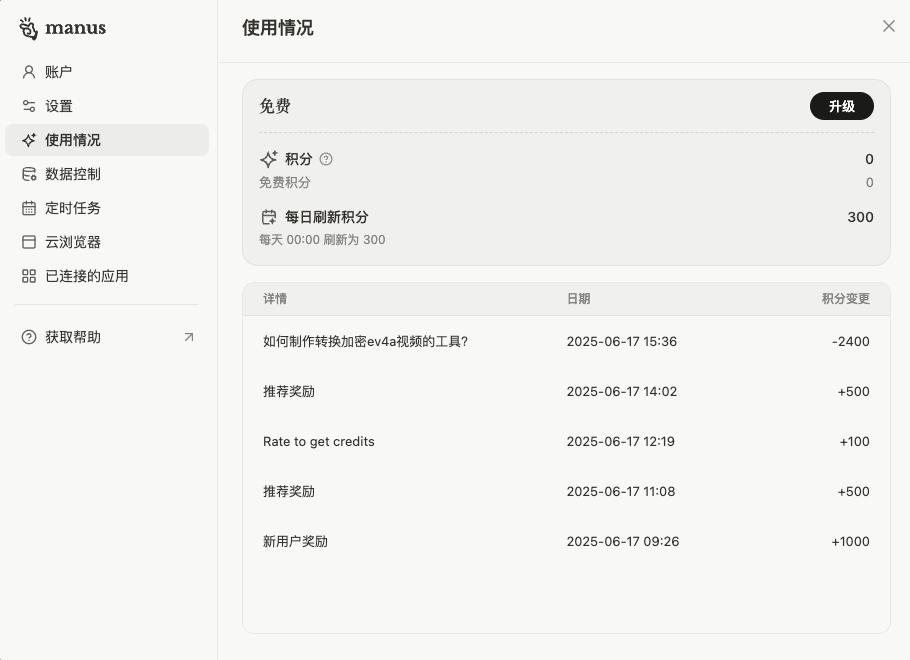This screenshot has width=910, height=660.
Task: Click the external link arrow beside 获取帮助
Action: pyautogui.click(x=189, y=337)
